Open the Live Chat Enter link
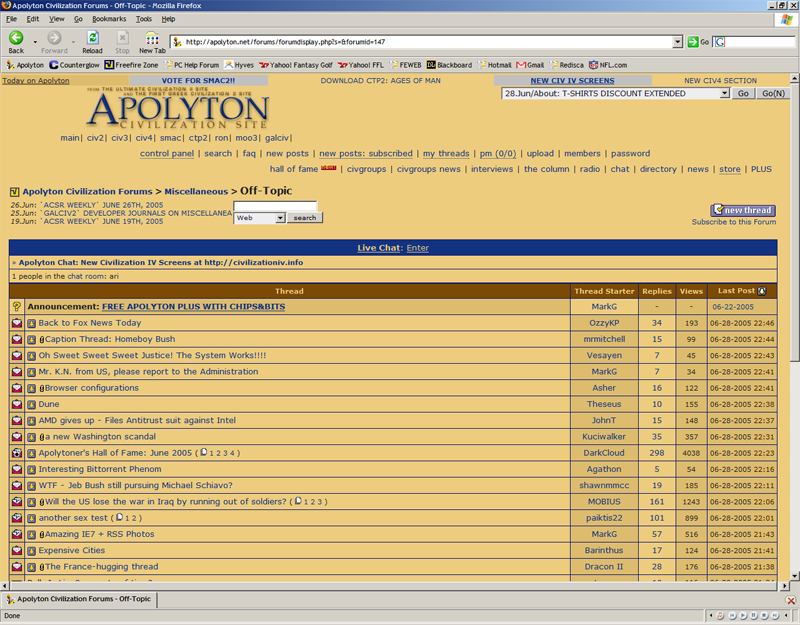The width and height of the screenshot is (800, 625). pos(417,248)
